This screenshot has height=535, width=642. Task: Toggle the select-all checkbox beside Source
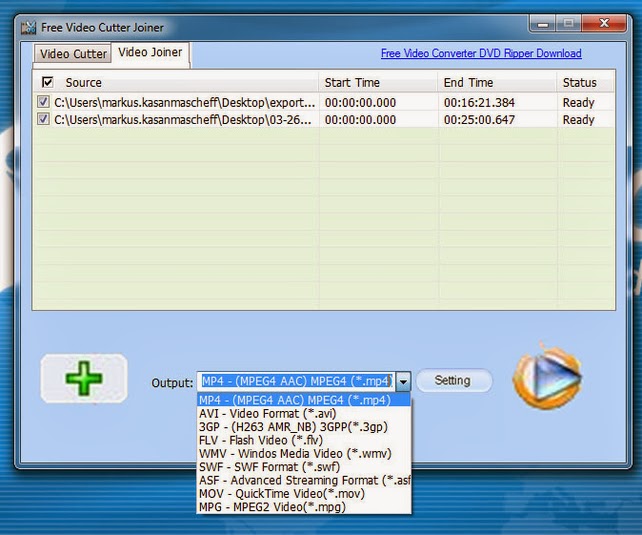coord(47,82)
